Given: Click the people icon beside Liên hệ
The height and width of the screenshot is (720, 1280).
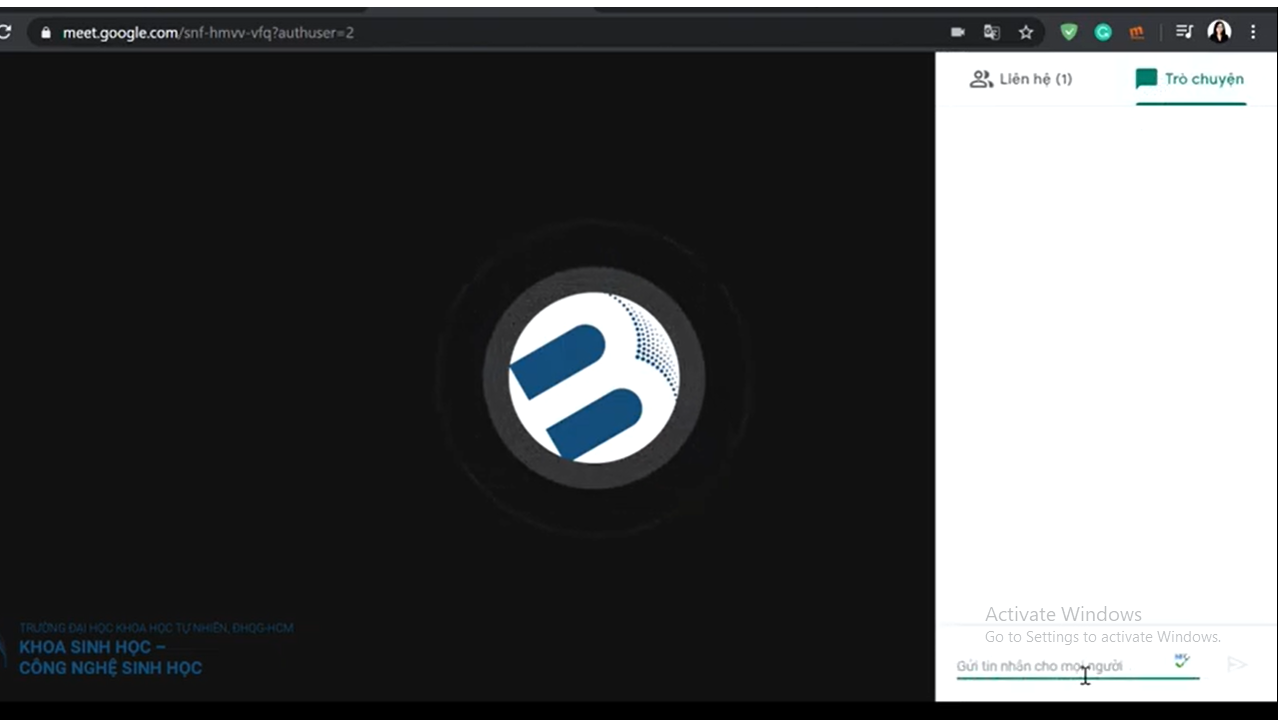Looking at the screenshot, I should [x=980, y=79].
